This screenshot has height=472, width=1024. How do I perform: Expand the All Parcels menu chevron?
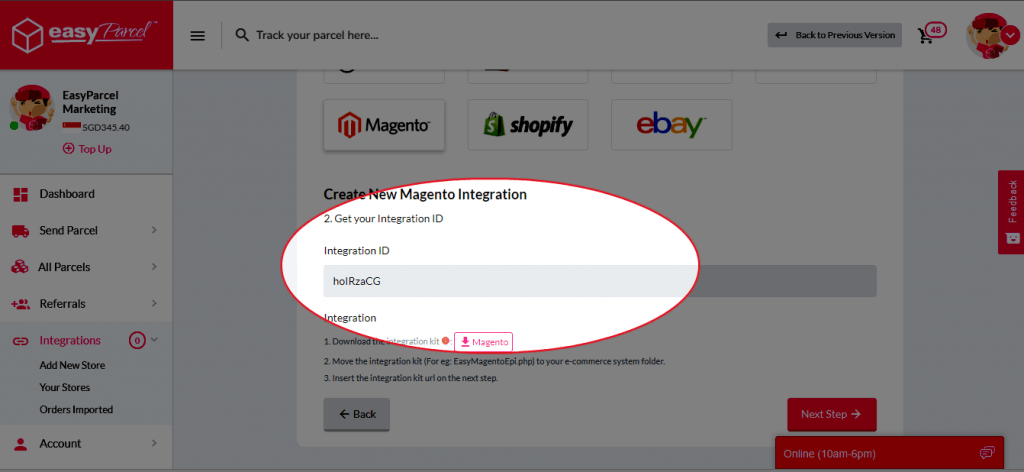tap(154, 267)
